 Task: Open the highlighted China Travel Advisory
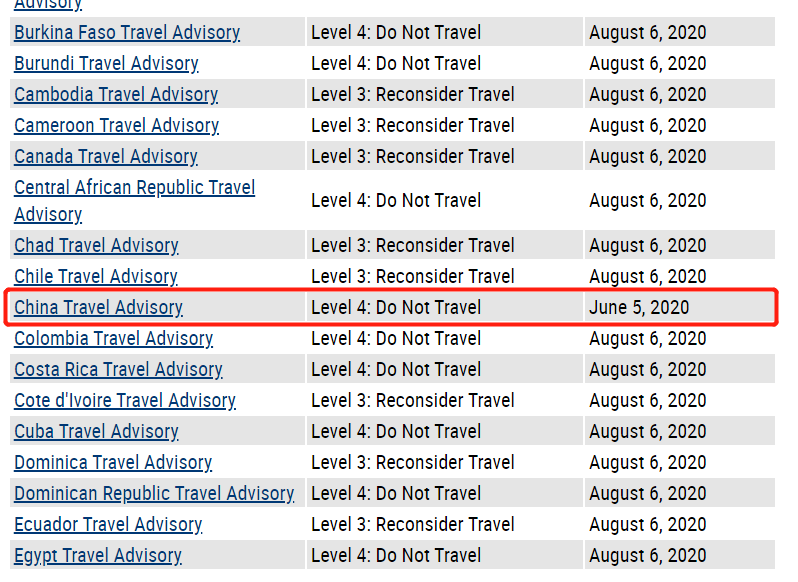point(98,307)
